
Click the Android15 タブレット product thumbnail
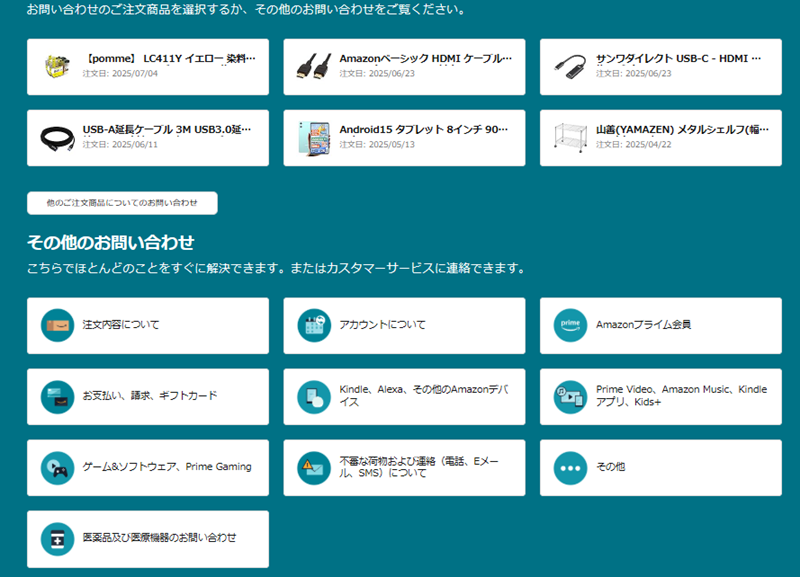314,138
